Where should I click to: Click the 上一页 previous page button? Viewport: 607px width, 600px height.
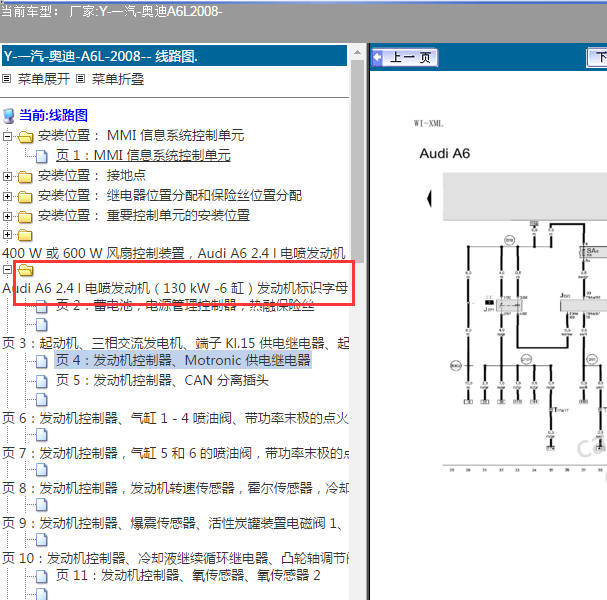click(405, 57)
